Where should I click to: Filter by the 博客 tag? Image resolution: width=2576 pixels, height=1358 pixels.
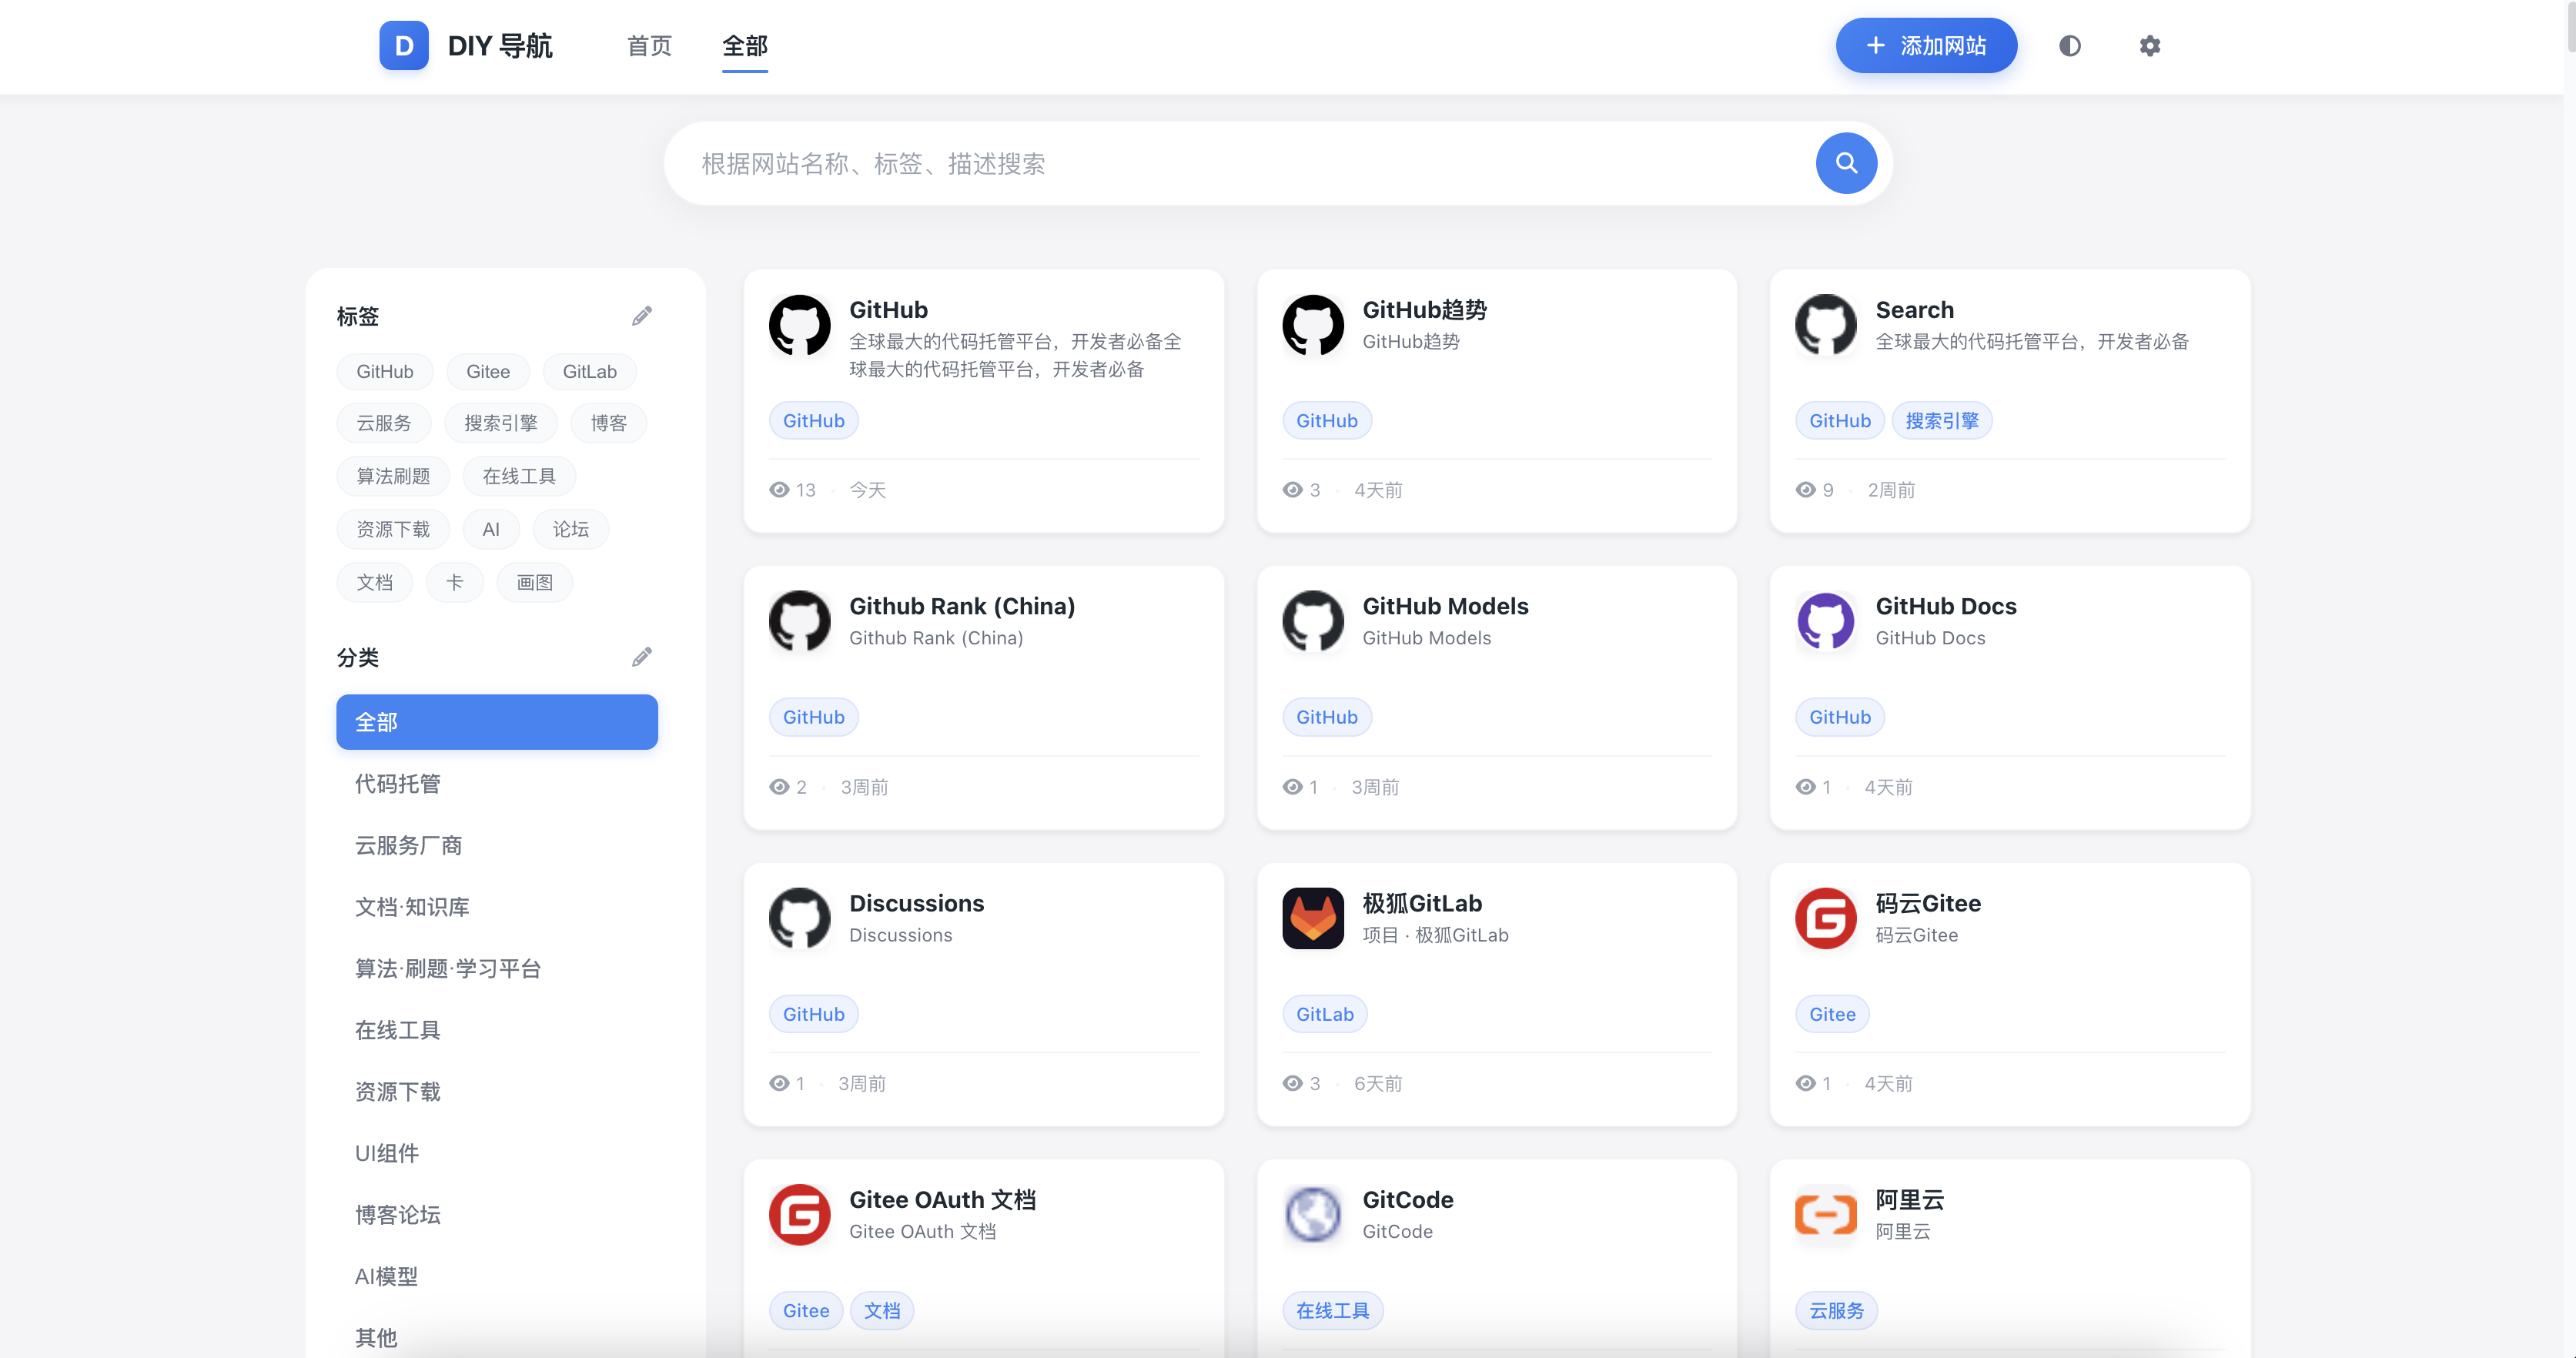click(608, 423)
